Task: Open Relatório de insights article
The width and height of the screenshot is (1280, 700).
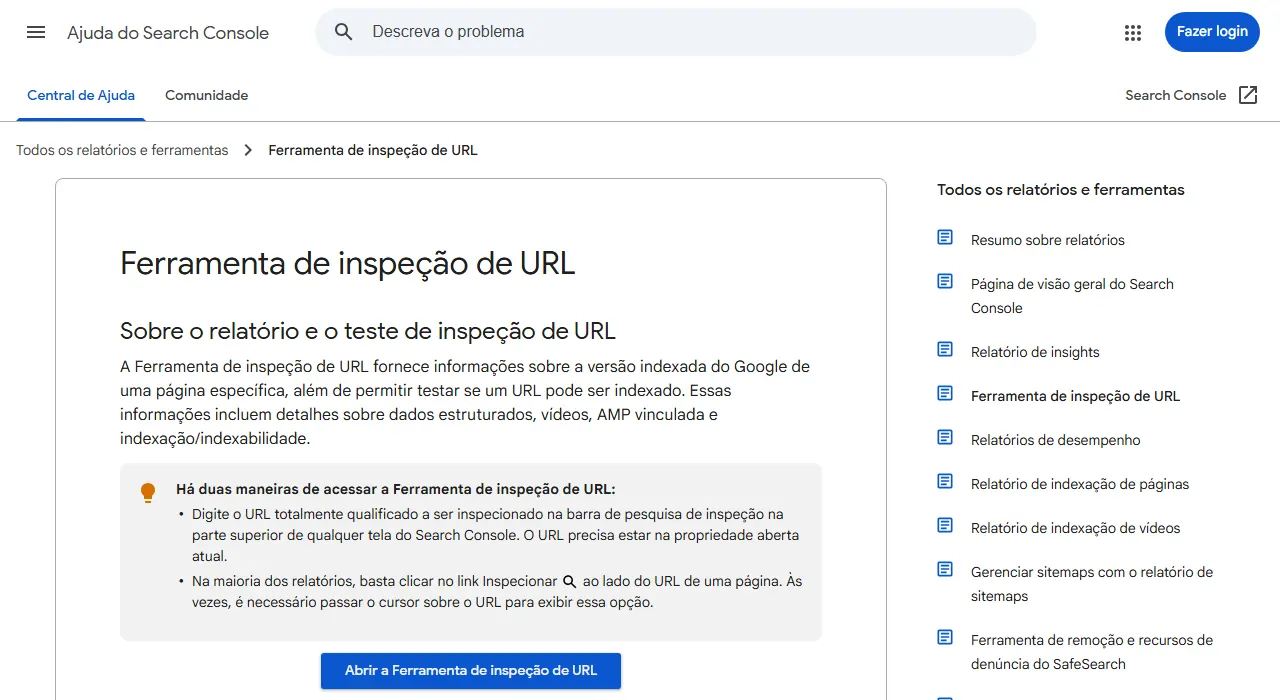Action: click(x=1035, y=352)
